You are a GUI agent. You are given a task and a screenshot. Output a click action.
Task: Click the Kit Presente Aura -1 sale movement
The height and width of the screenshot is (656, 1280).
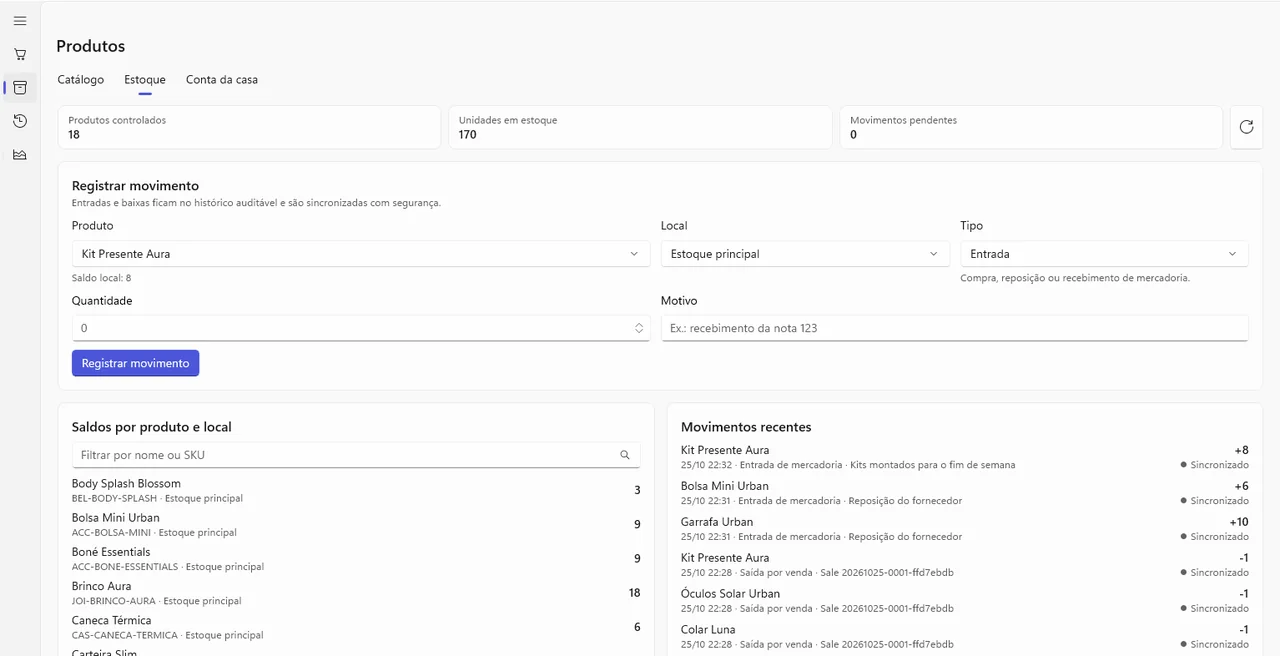pos(965,565)
